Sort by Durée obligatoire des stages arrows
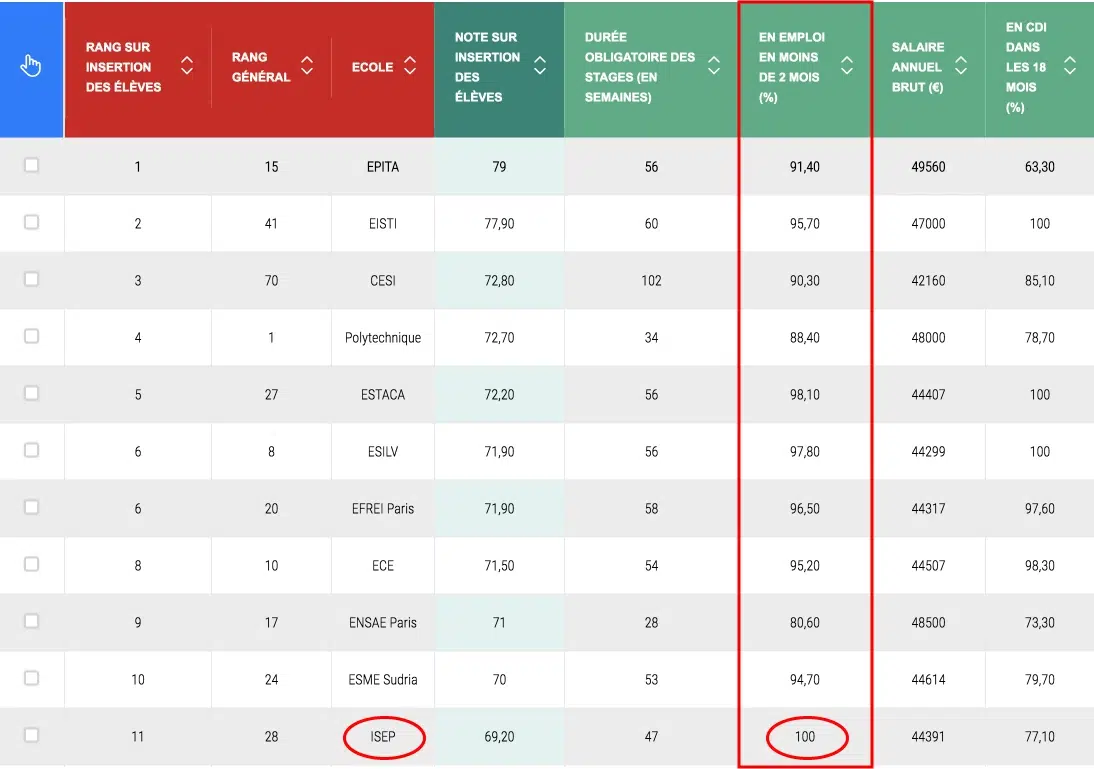Screen dimensions: 1094x769 tap(714, 66)
